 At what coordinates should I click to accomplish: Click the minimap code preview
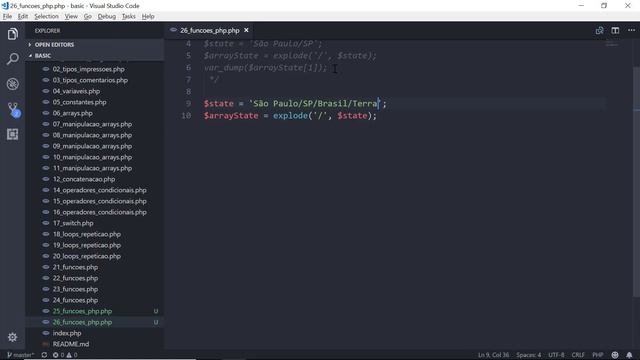click(611, 44)
